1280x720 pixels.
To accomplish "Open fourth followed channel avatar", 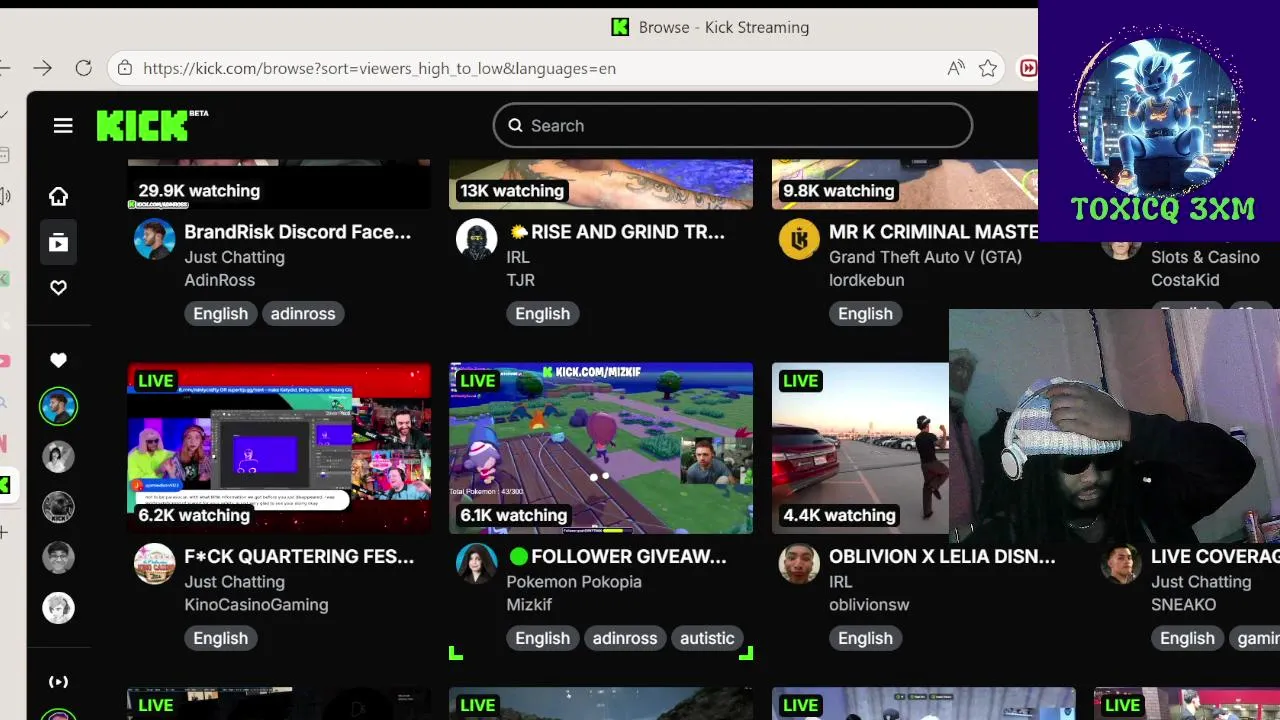I will point(58,557).
